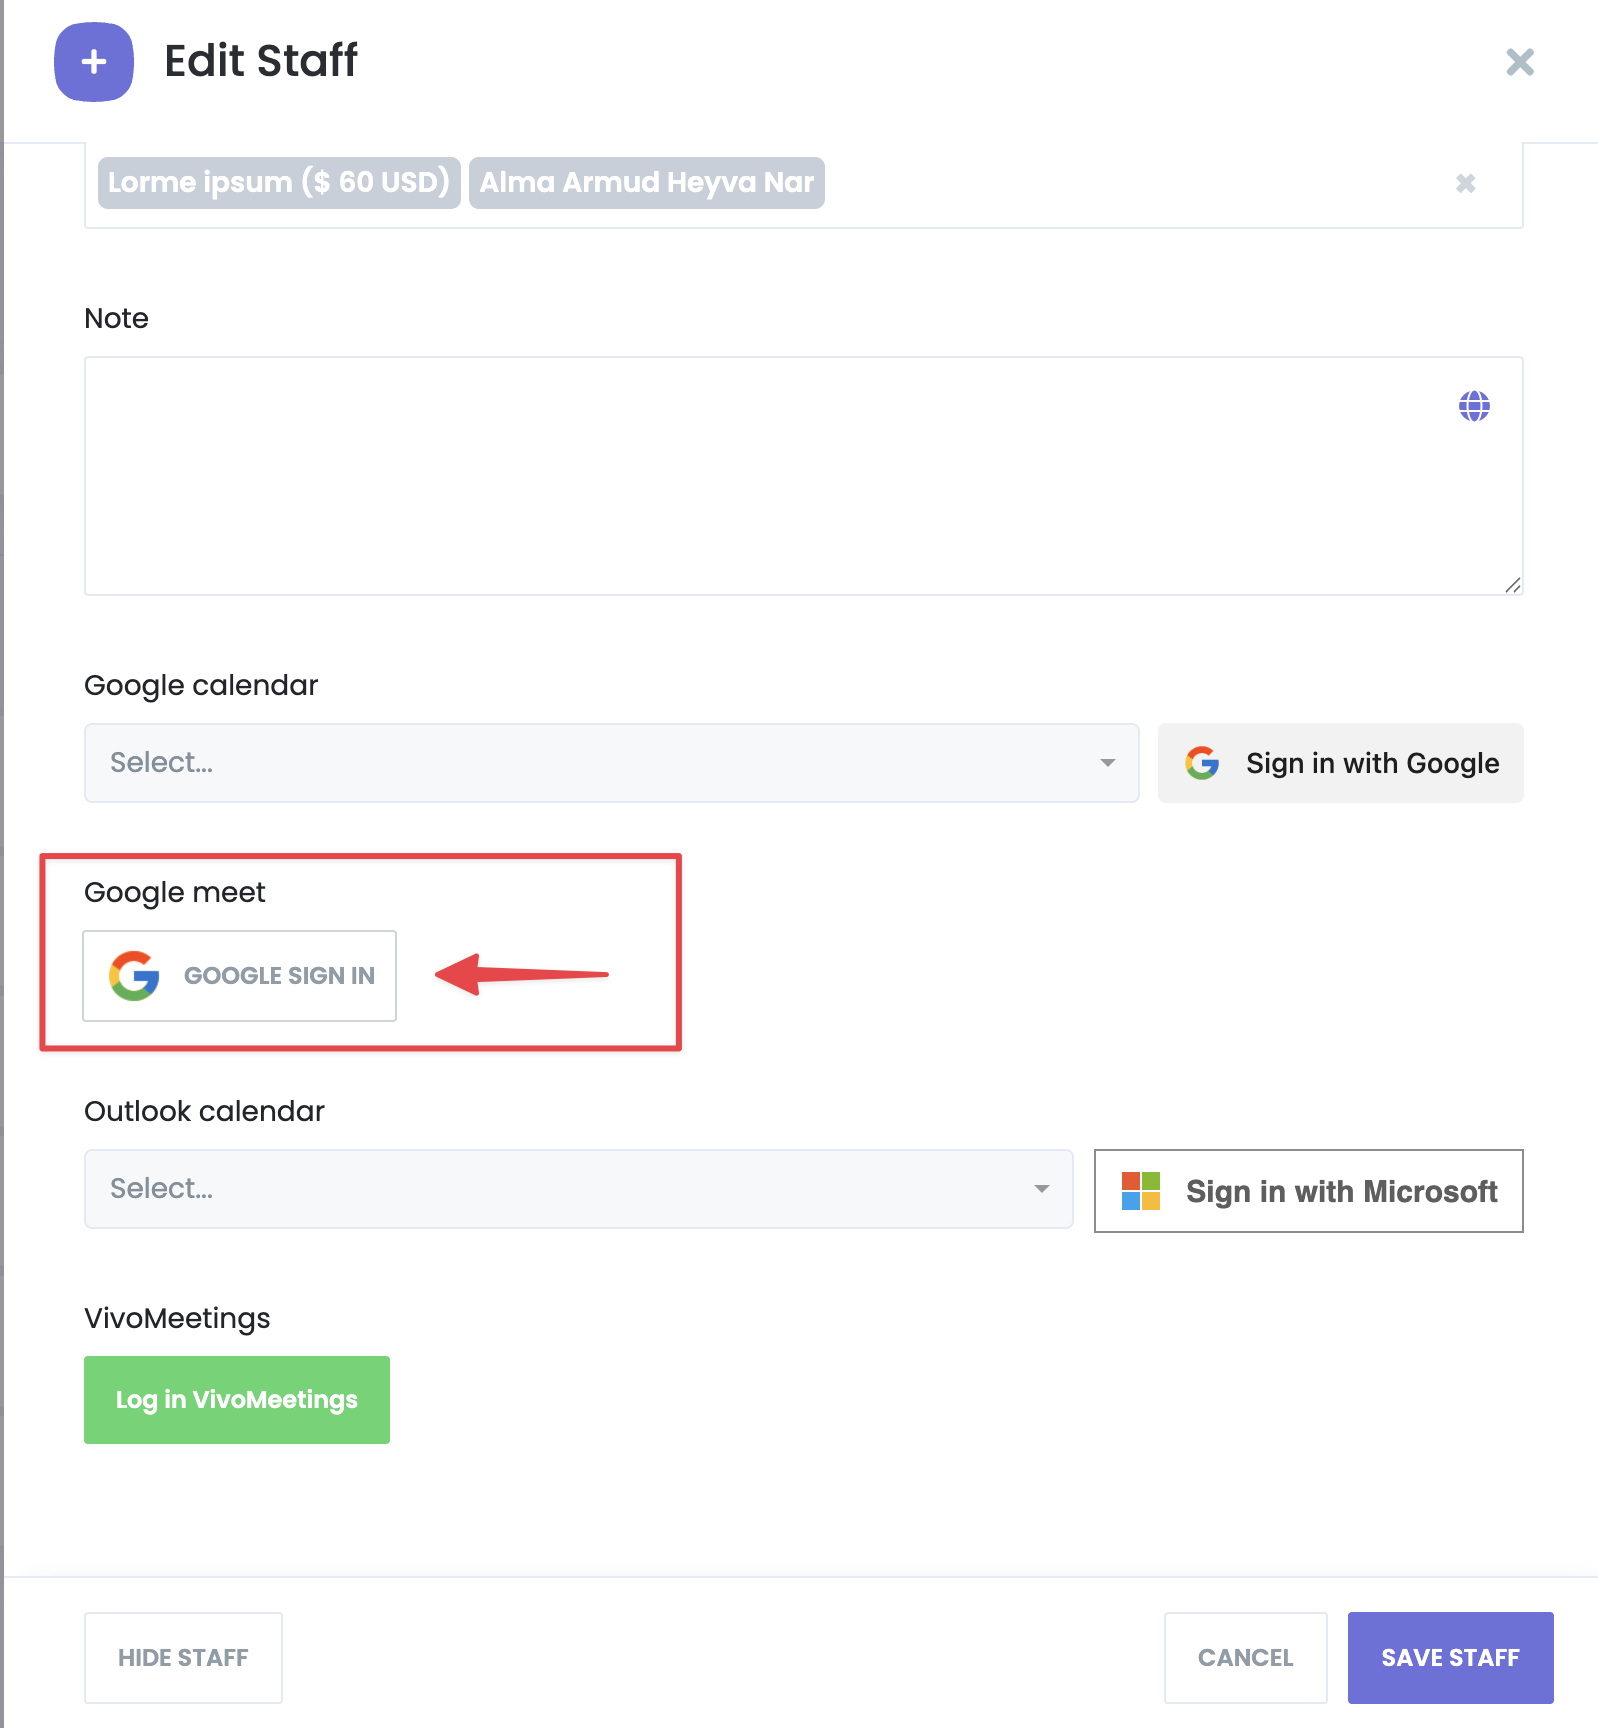Open the globe translation icon in Note
1598x1728 pixels.
click(x=1474, y=406)
